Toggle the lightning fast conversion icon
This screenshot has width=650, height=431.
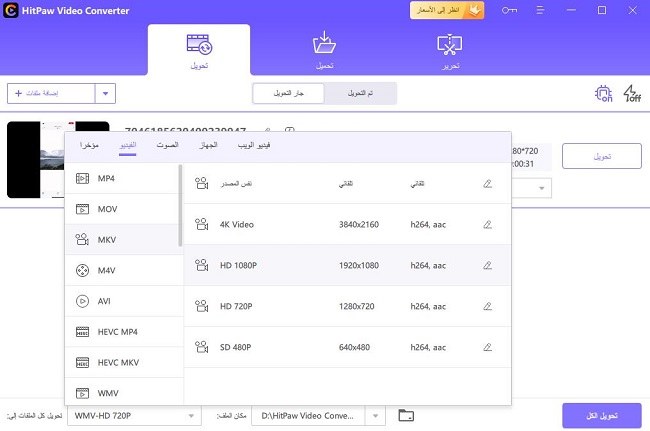tap(632, 93)
